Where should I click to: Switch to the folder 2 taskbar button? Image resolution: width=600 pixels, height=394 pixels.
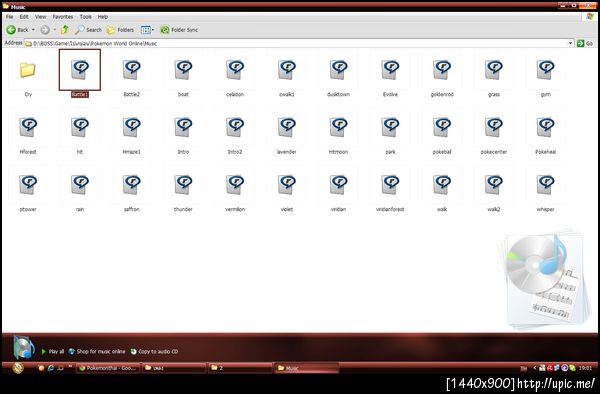pos(240,368)
